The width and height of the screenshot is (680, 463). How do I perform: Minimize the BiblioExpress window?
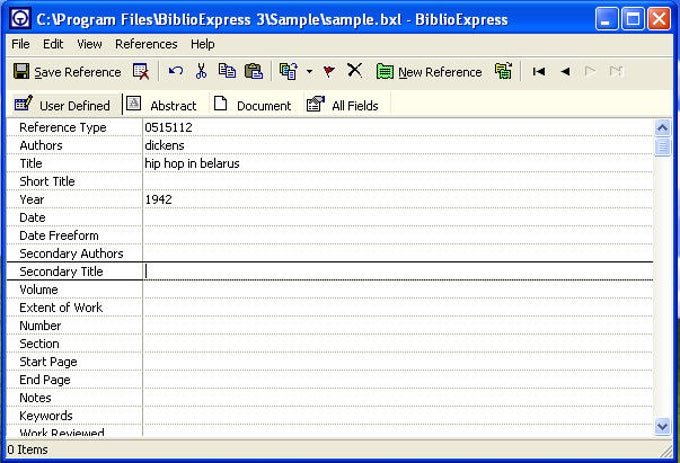[606, 19]
